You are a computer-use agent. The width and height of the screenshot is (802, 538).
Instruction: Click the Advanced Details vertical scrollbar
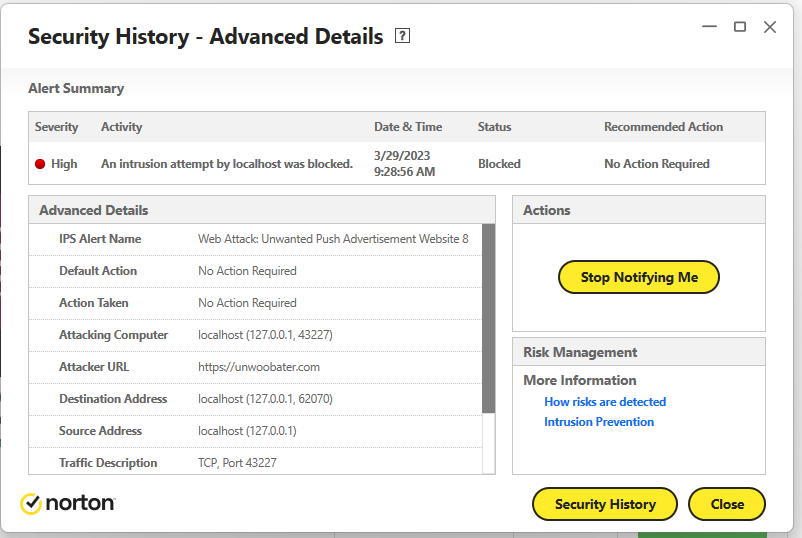click(x=489, y=320)
